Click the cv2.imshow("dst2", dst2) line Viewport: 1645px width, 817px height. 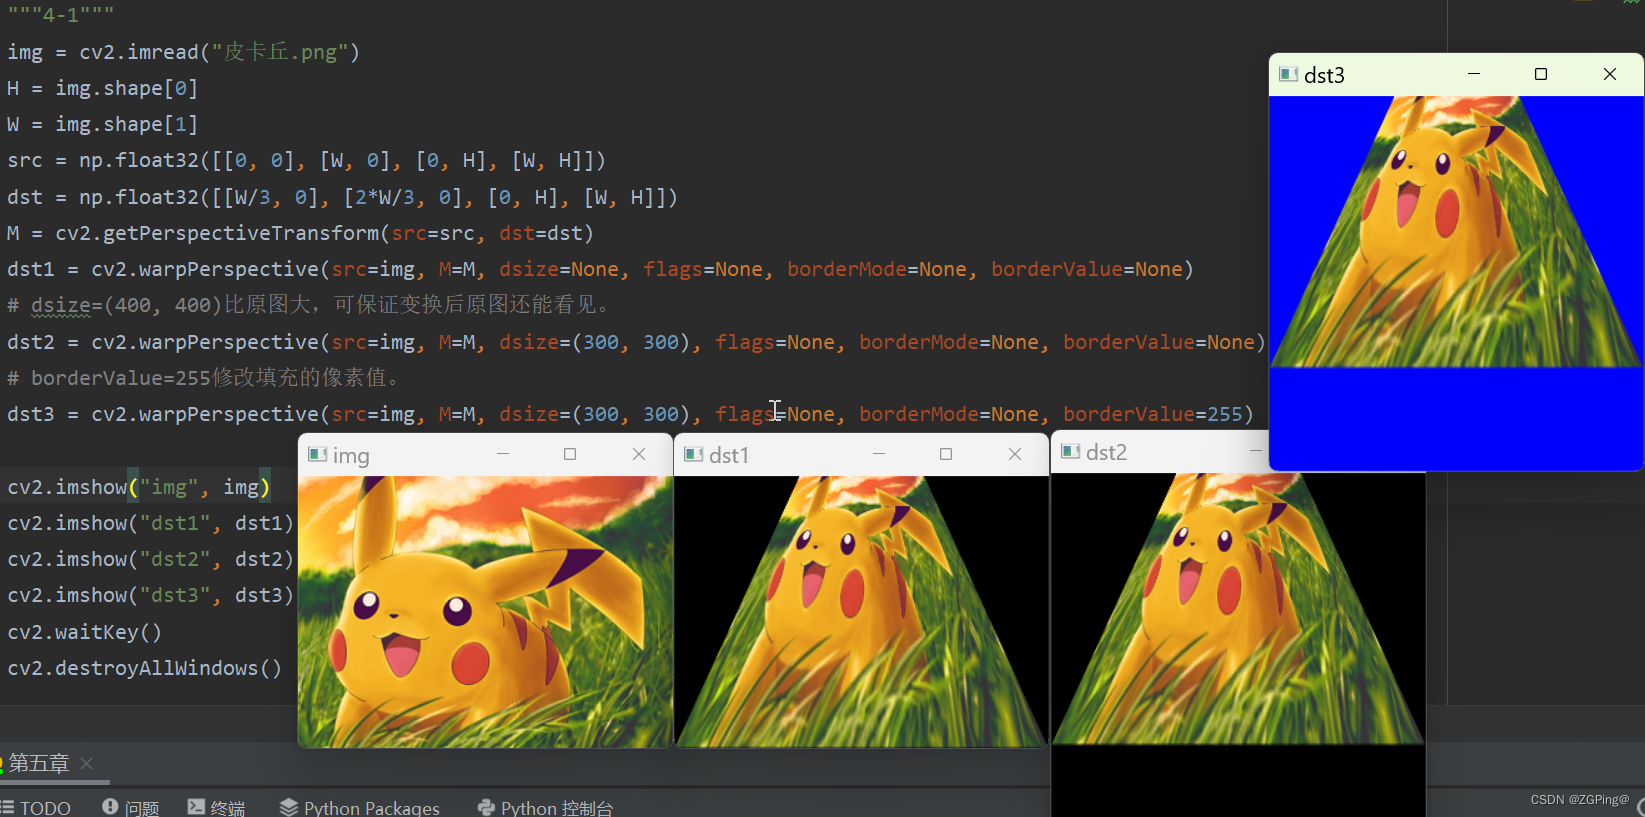tap(151, 559)
